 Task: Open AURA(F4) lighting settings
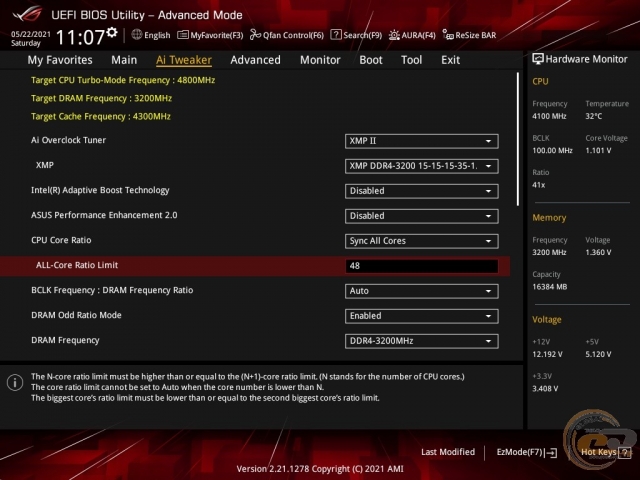pos(412,35)
